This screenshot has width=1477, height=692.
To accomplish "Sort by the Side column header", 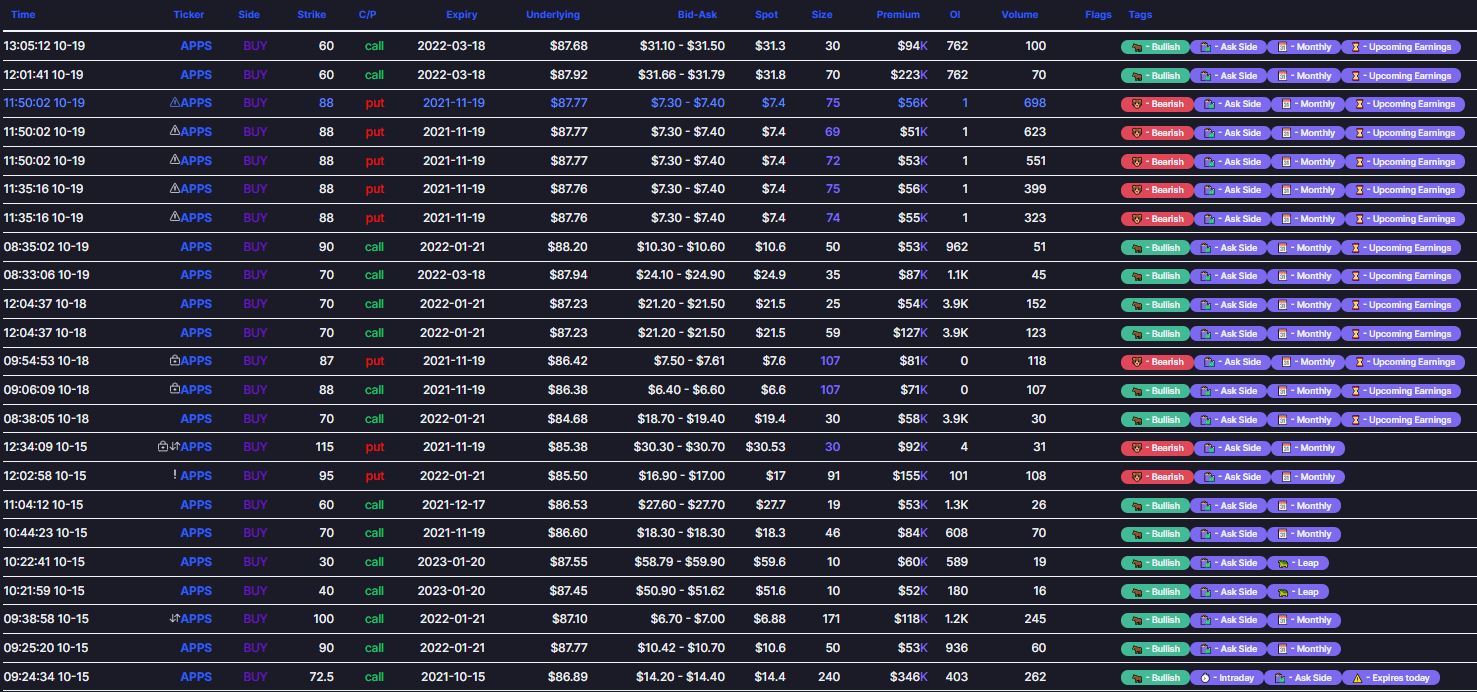I will pyautogui.click(x=249, y=15).
